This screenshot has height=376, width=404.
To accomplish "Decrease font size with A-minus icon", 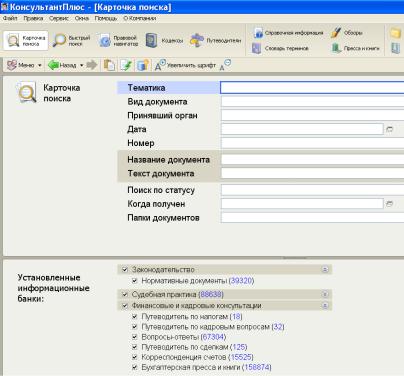I will coord(225,65).
